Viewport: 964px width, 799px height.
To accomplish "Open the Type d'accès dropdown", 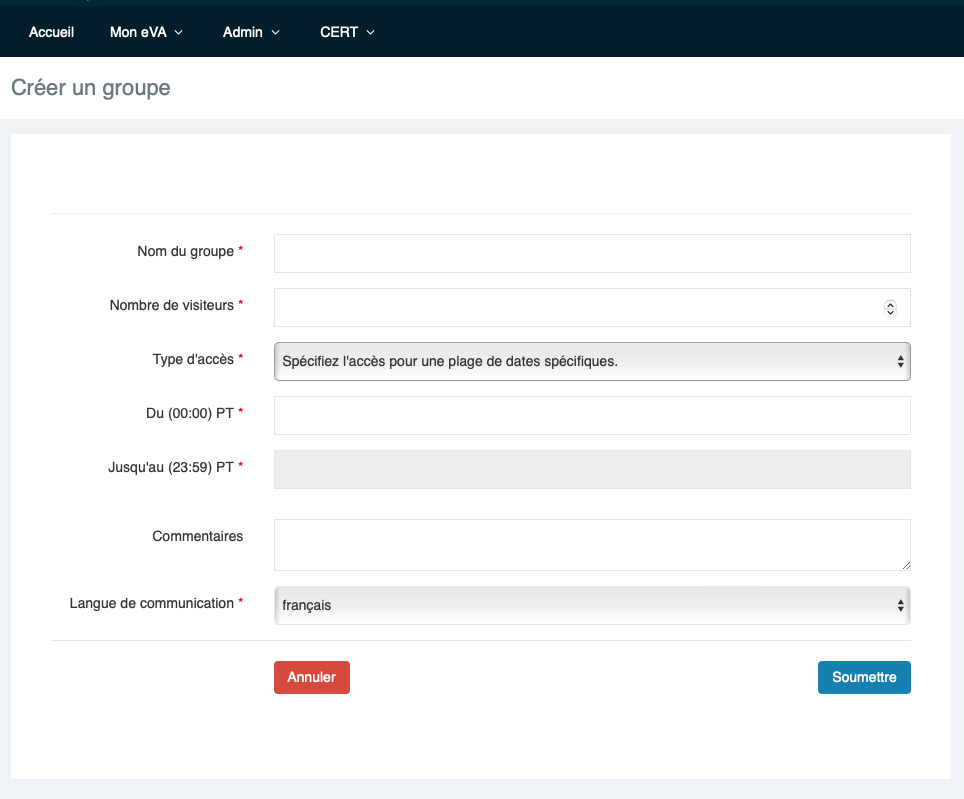I will pos(592,361).
